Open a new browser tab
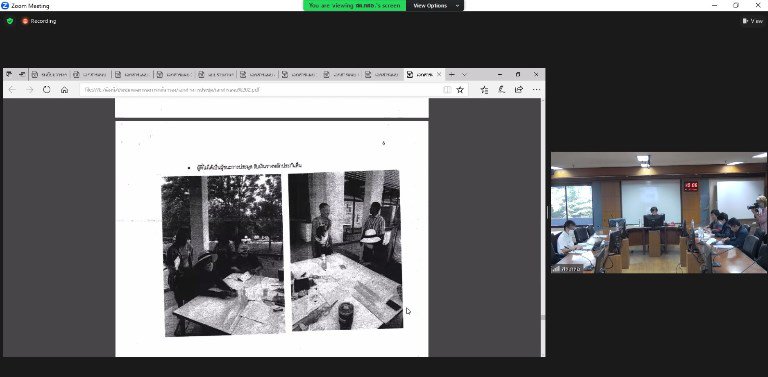 point(452,74)
